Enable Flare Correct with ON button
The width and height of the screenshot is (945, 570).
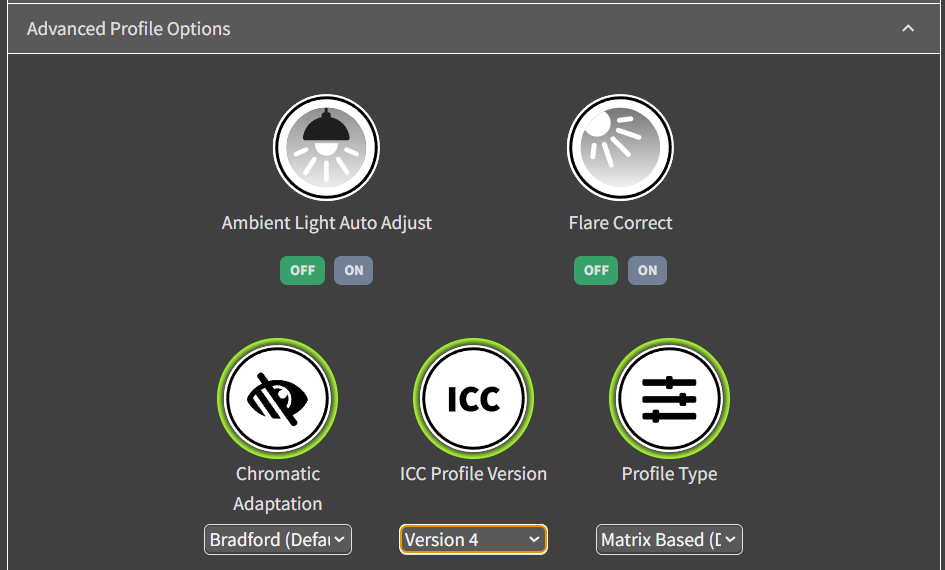click(647, 270)
